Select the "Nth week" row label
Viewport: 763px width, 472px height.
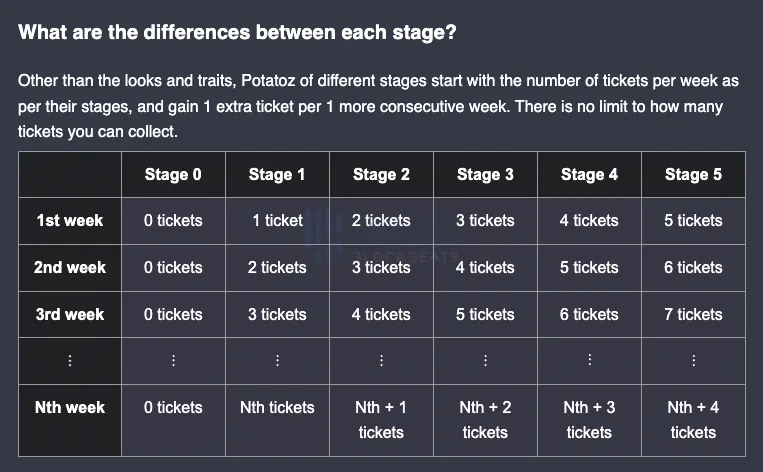click(x=69, y=408)
